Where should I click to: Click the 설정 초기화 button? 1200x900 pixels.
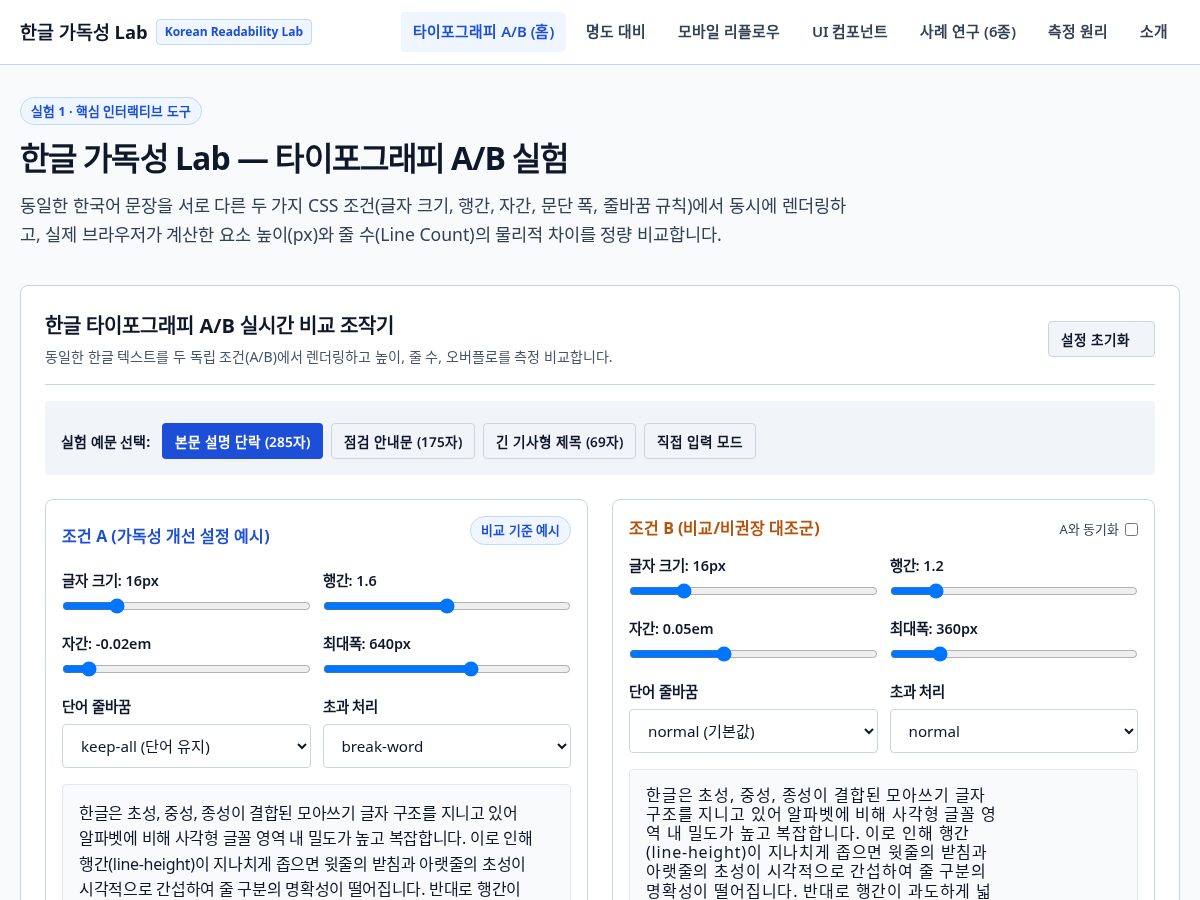pyautogui.click(x=1101, y=339)
